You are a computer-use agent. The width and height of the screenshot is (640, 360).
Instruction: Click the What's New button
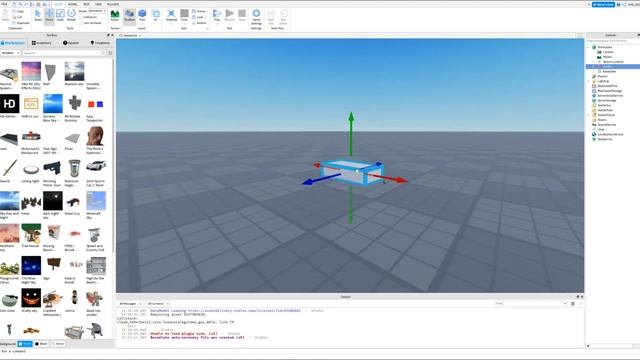tap(603, 4)
